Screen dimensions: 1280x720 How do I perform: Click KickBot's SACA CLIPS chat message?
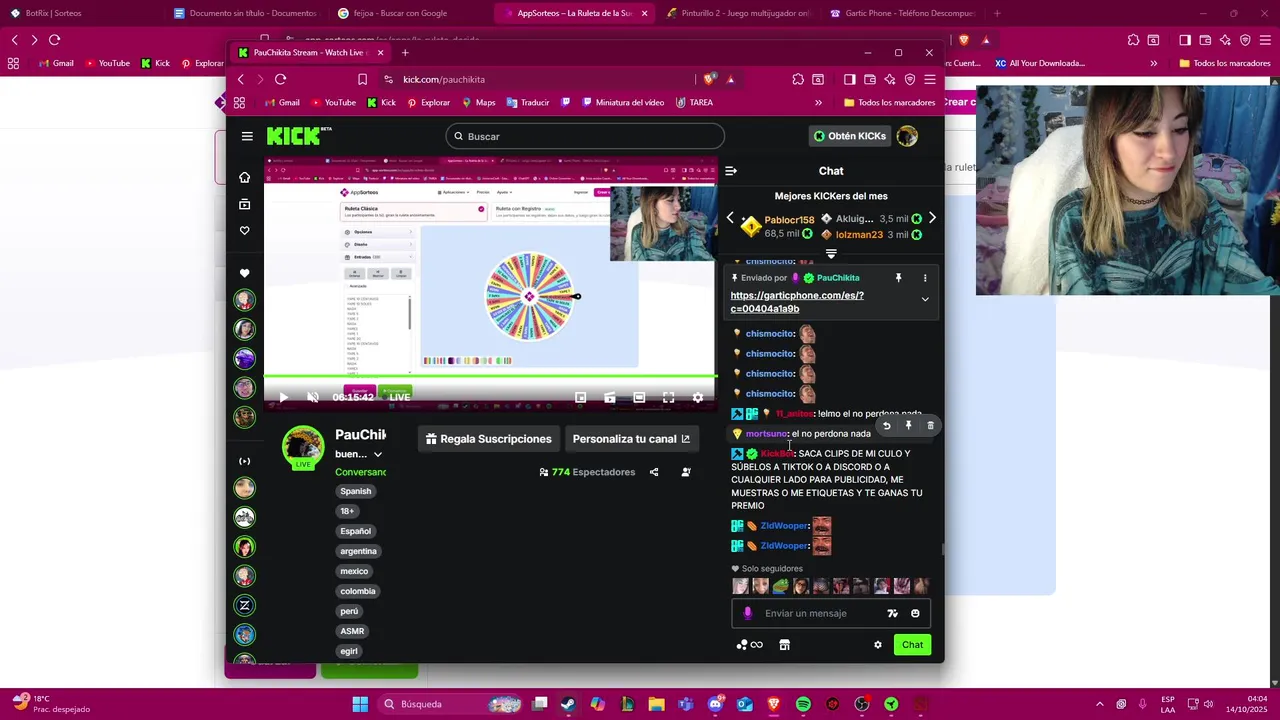(827, 480)
